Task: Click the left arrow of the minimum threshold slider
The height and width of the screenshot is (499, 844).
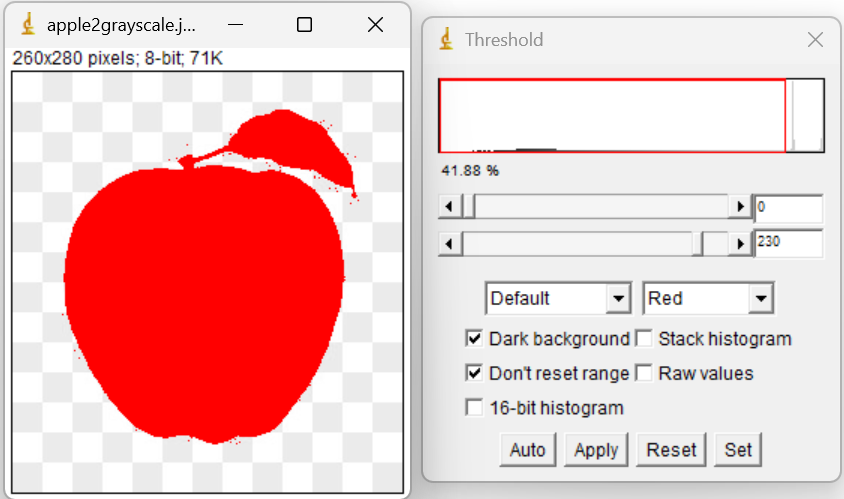Action: point(450,206)
